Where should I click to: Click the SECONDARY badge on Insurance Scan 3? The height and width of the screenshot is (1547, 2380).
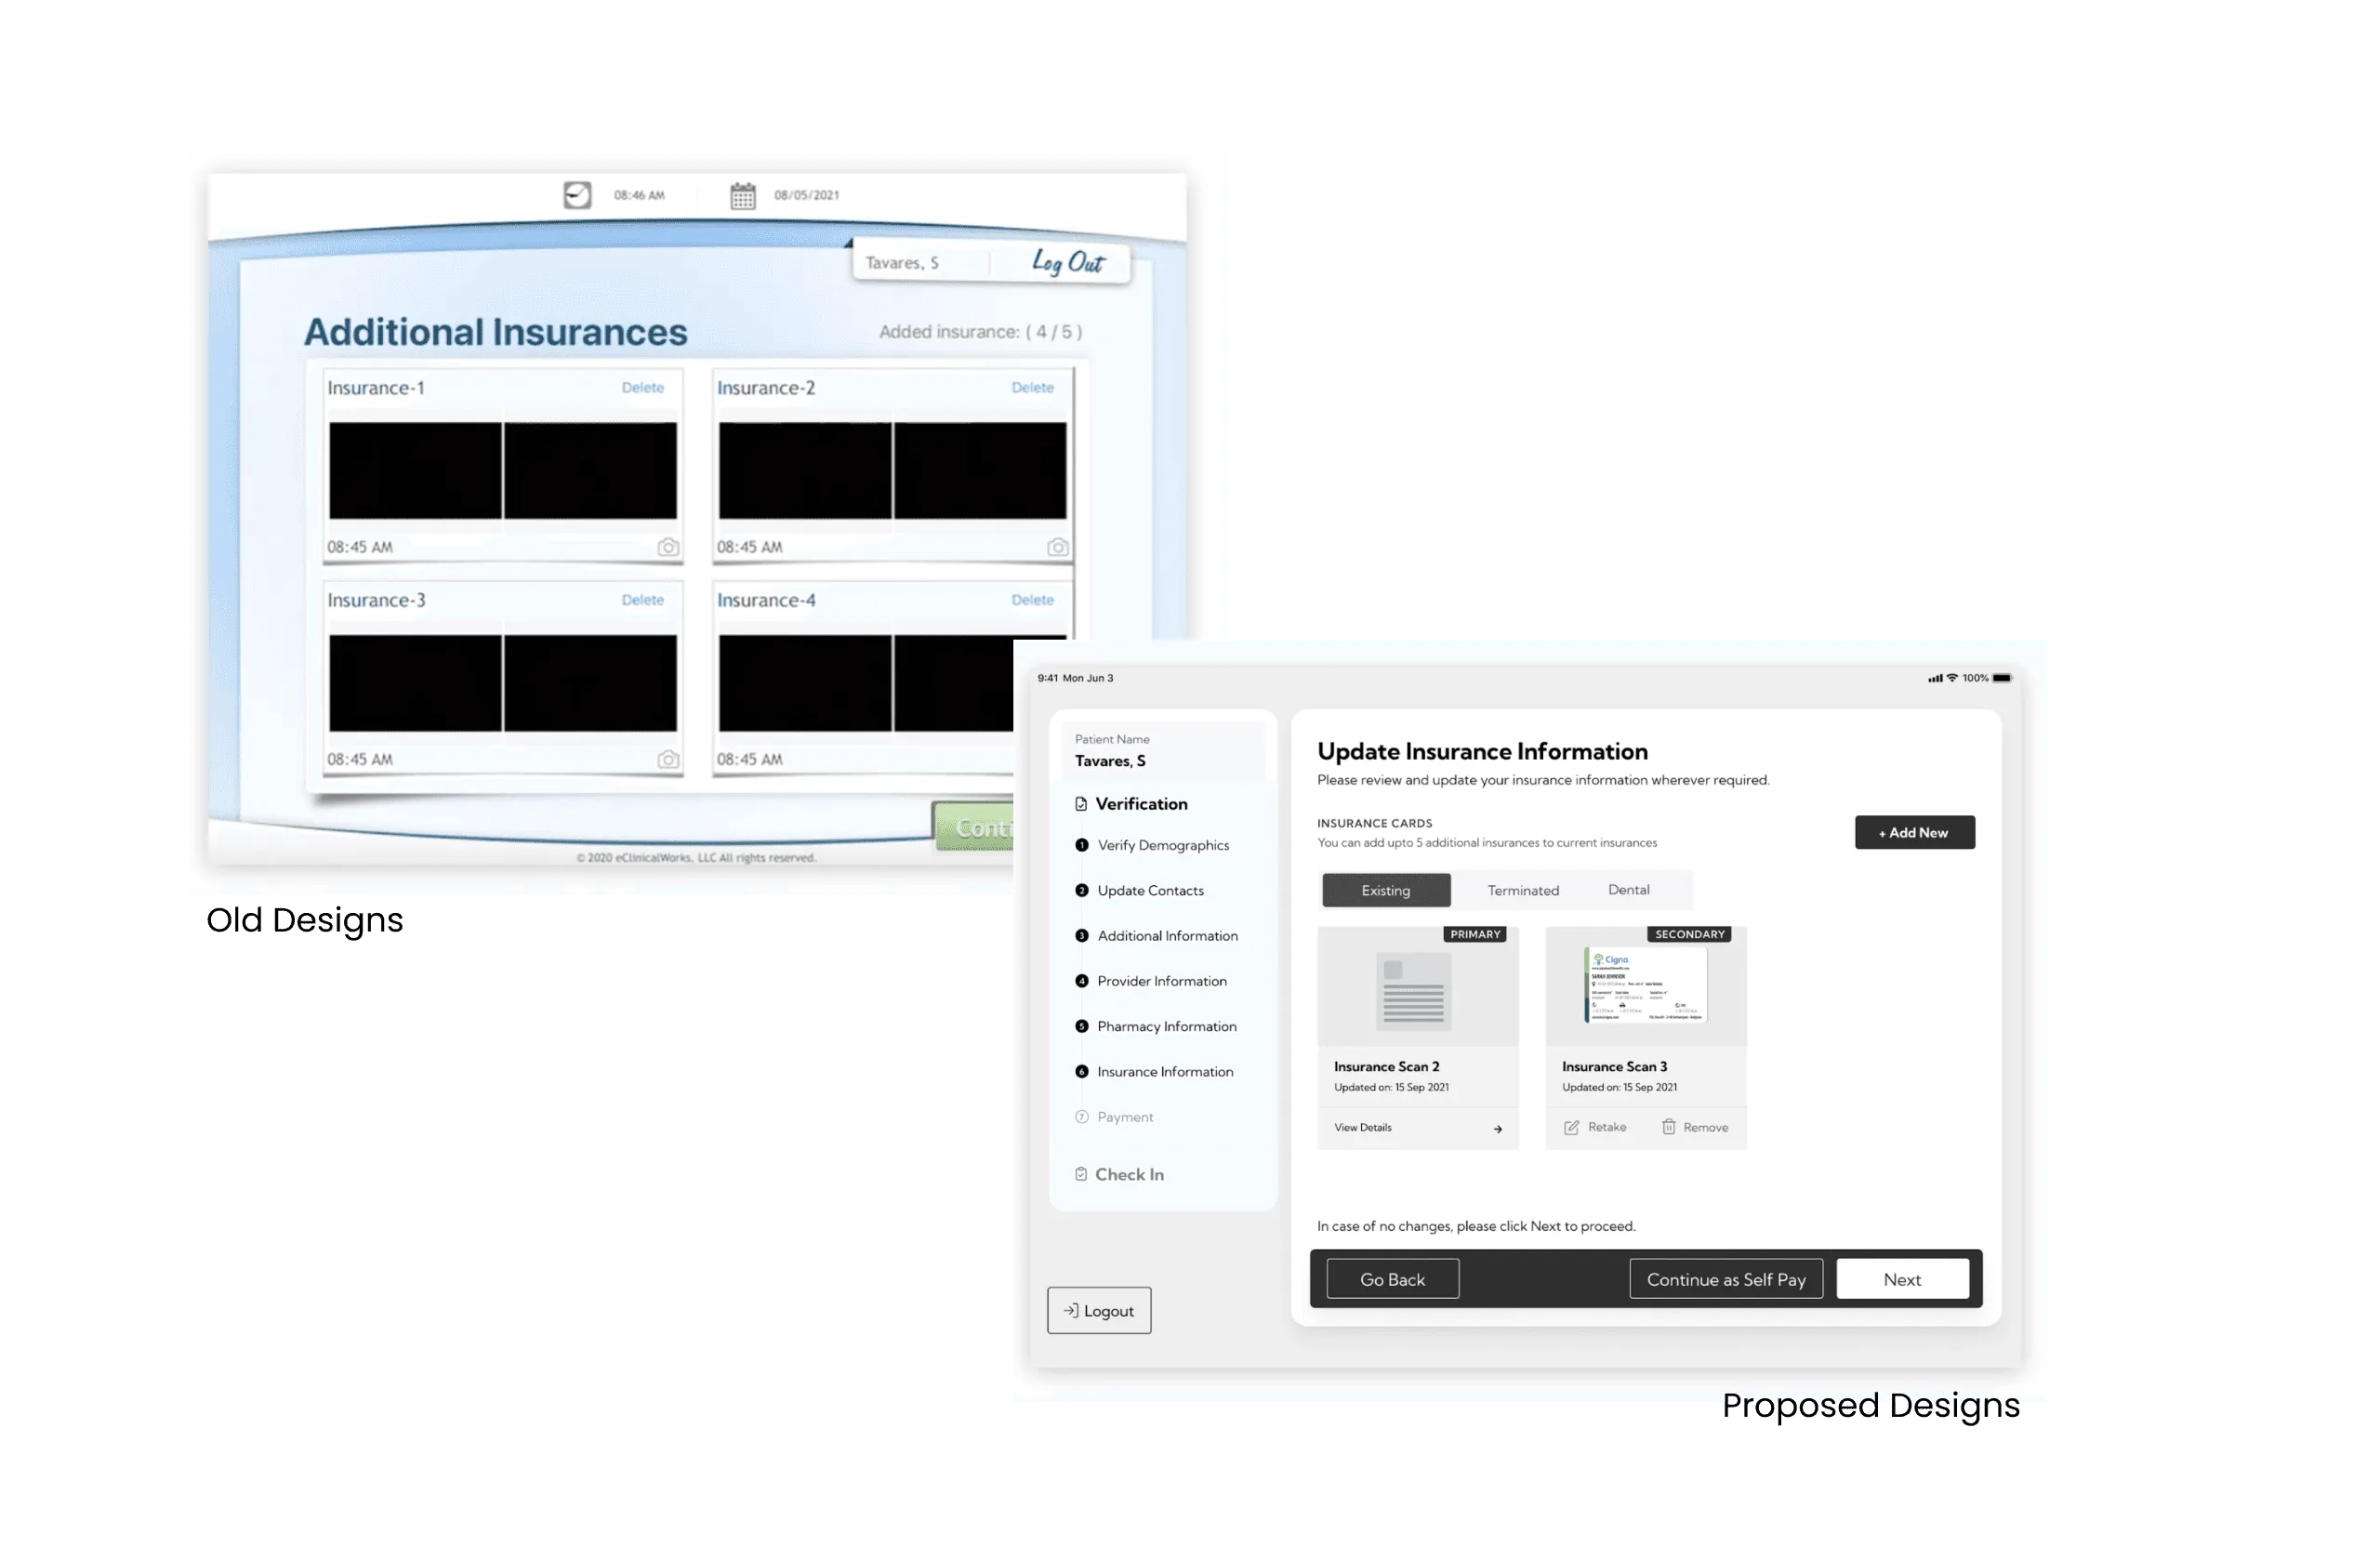click(x=1689, y=934)
